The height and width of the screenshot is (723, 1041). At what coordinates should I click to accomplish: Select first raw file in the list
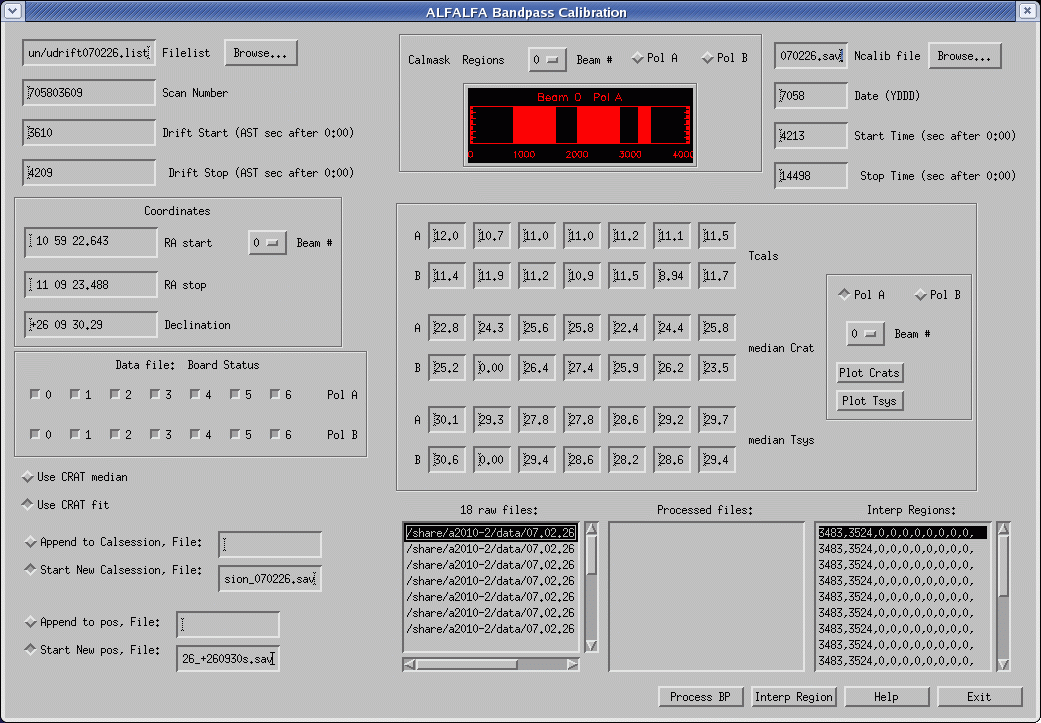tap(490, 533)
